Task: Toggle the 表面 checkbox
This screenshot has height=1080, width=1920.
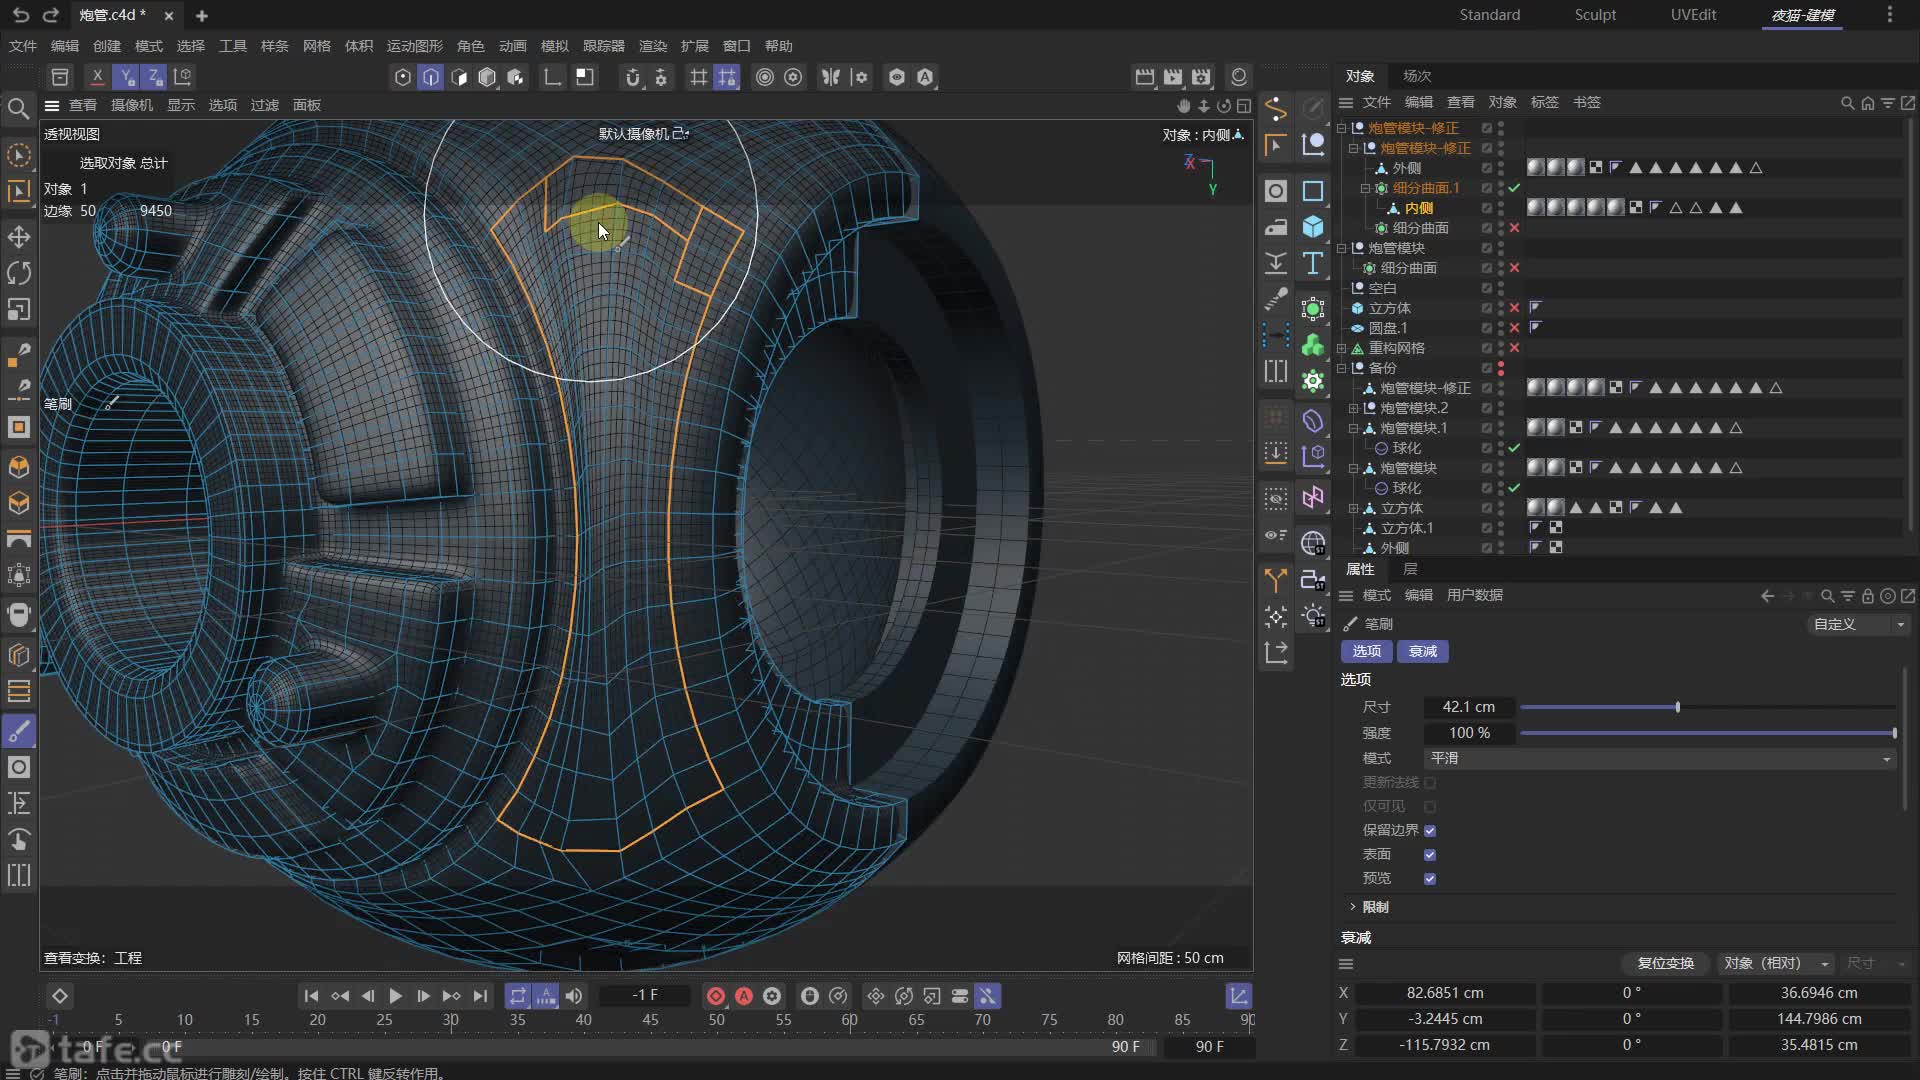Action: 1430,855
